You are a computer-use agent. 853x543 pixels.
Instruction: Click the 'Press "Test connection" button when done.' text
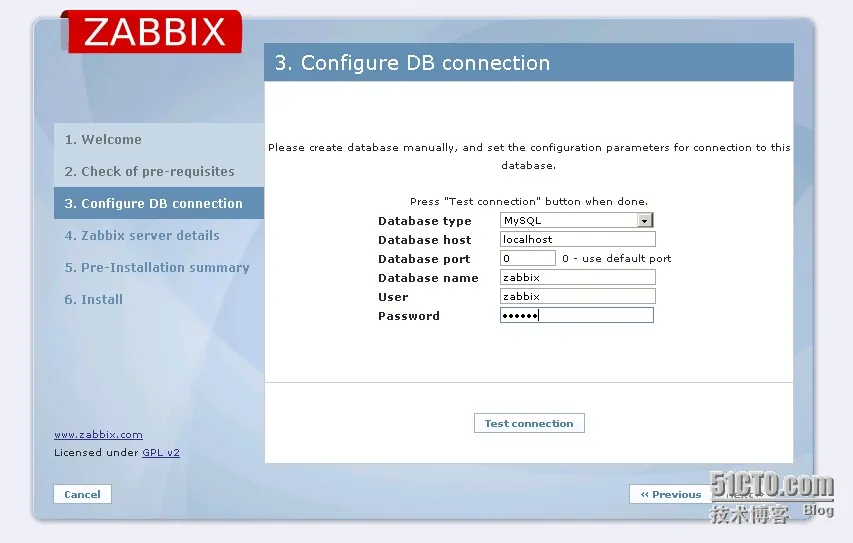click(529, 201)
